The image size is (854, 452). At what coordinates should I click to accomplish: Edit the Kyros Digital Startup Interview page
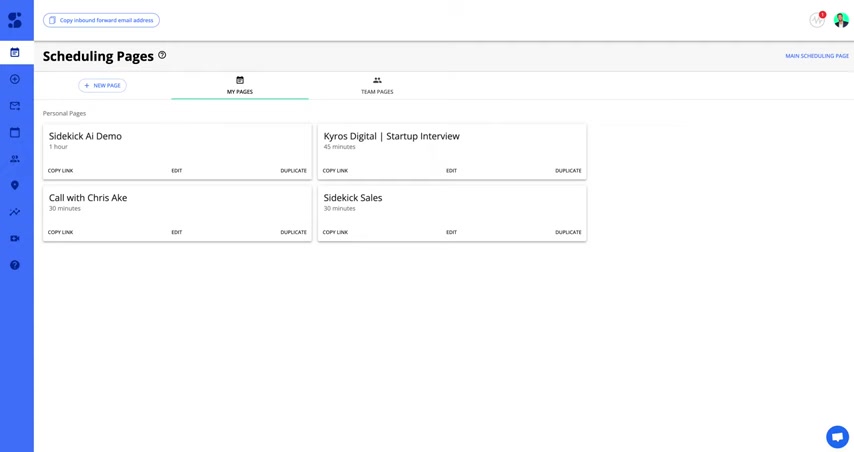click(452, 170)
